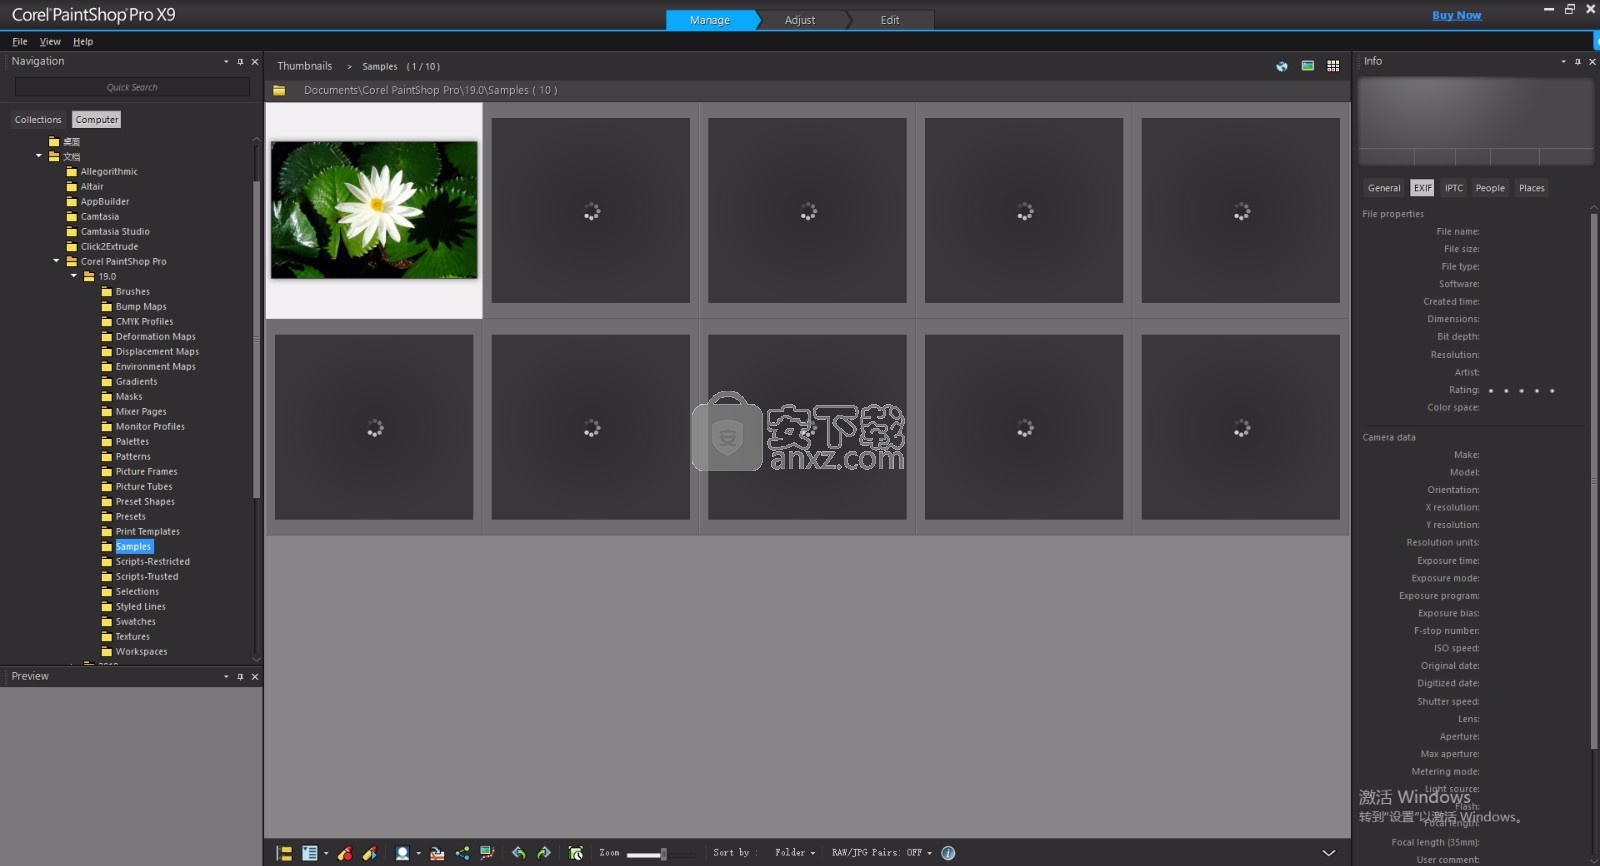Rotate the photo left with the blue arrow
This screenshot has width=1600, height=866.
click(518, 853)
